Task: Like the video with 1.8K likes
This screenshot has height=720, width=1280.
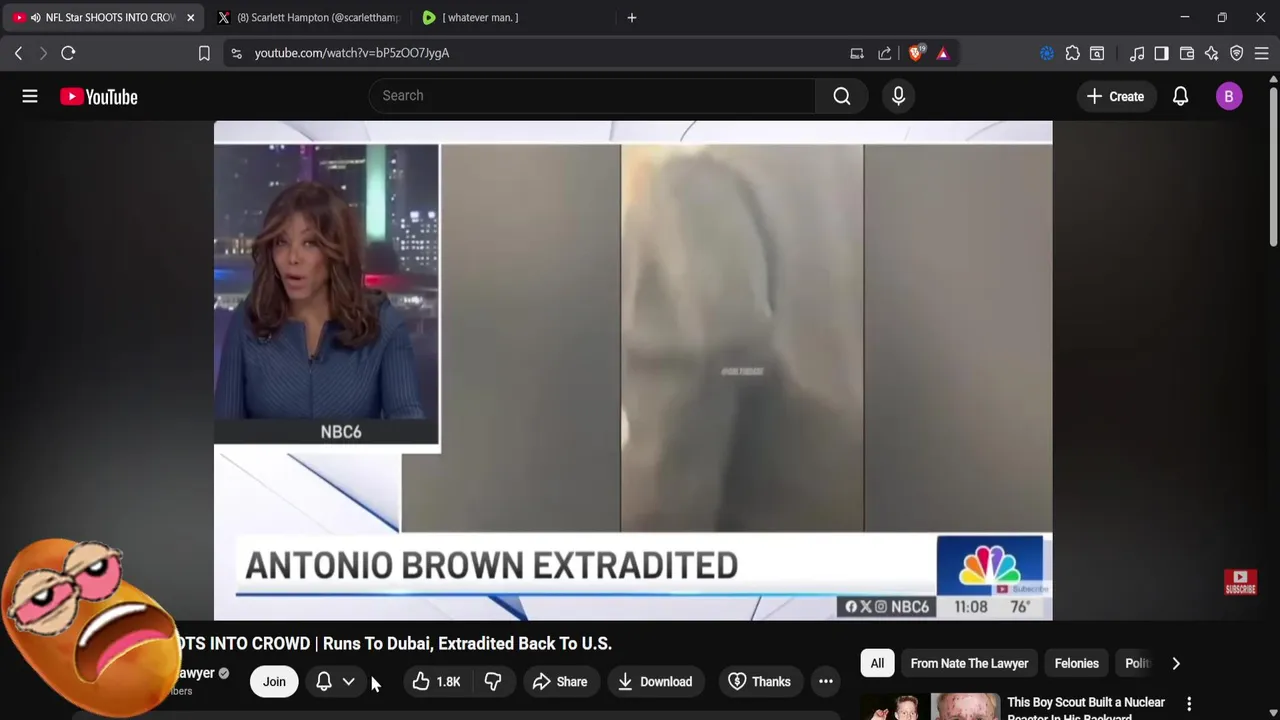Action: [437, 682]
